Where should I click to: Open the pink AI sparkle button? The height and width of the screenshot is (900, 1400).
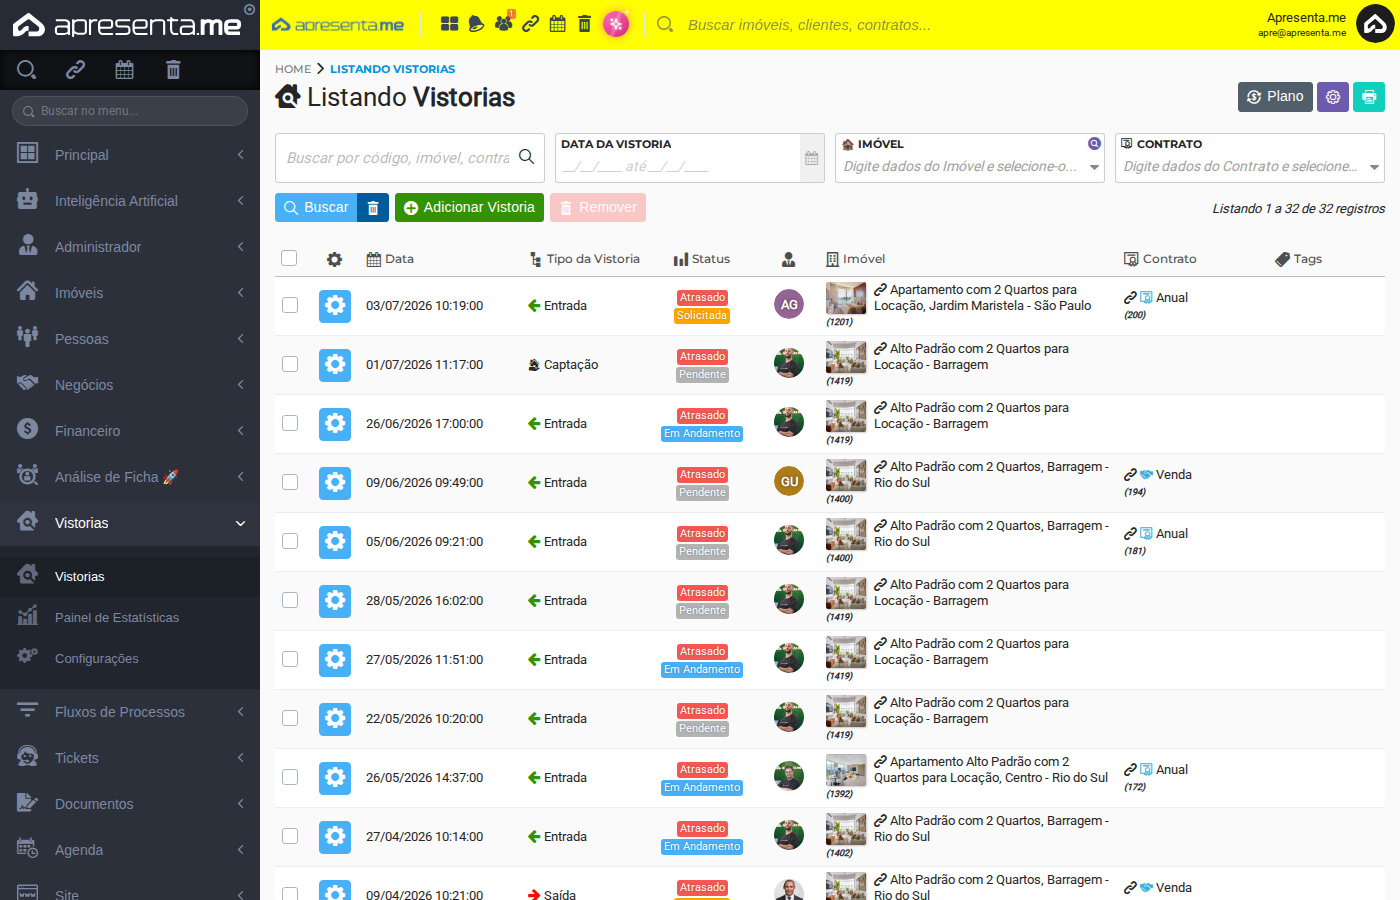point(616,24)
